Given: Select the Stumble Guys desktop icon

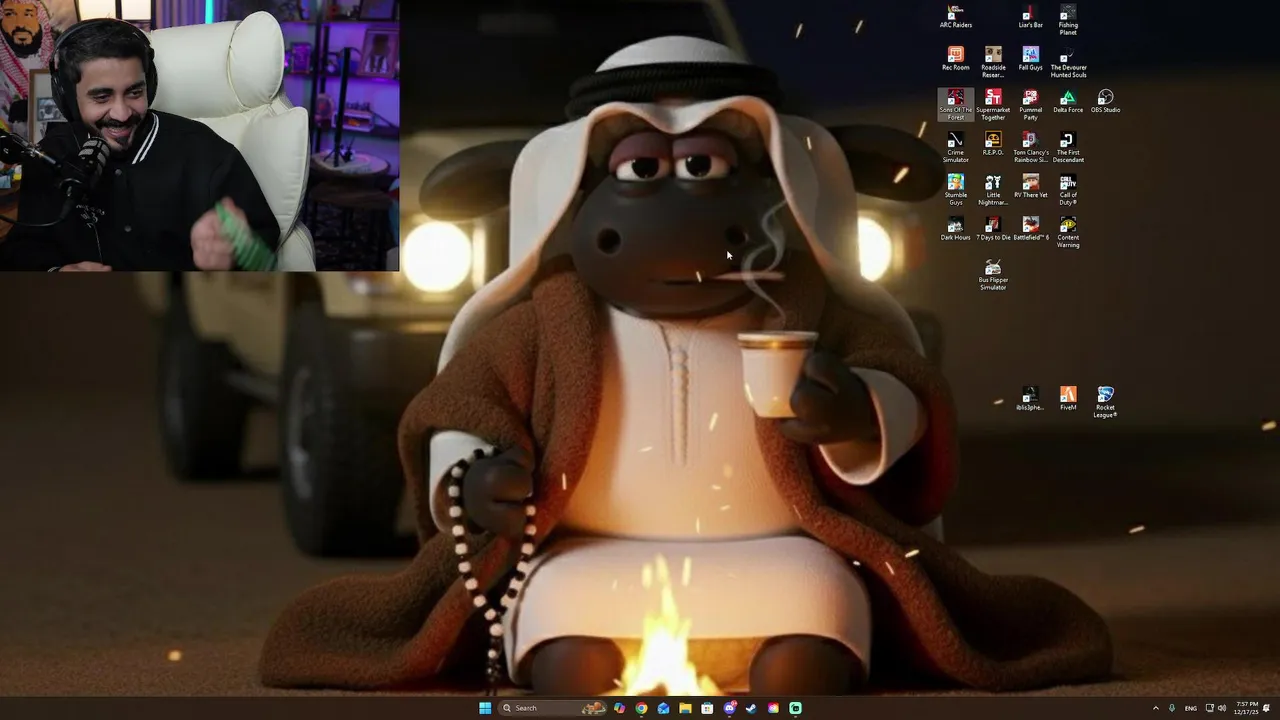Looking at the screenshot, I should tap(955, 190).
